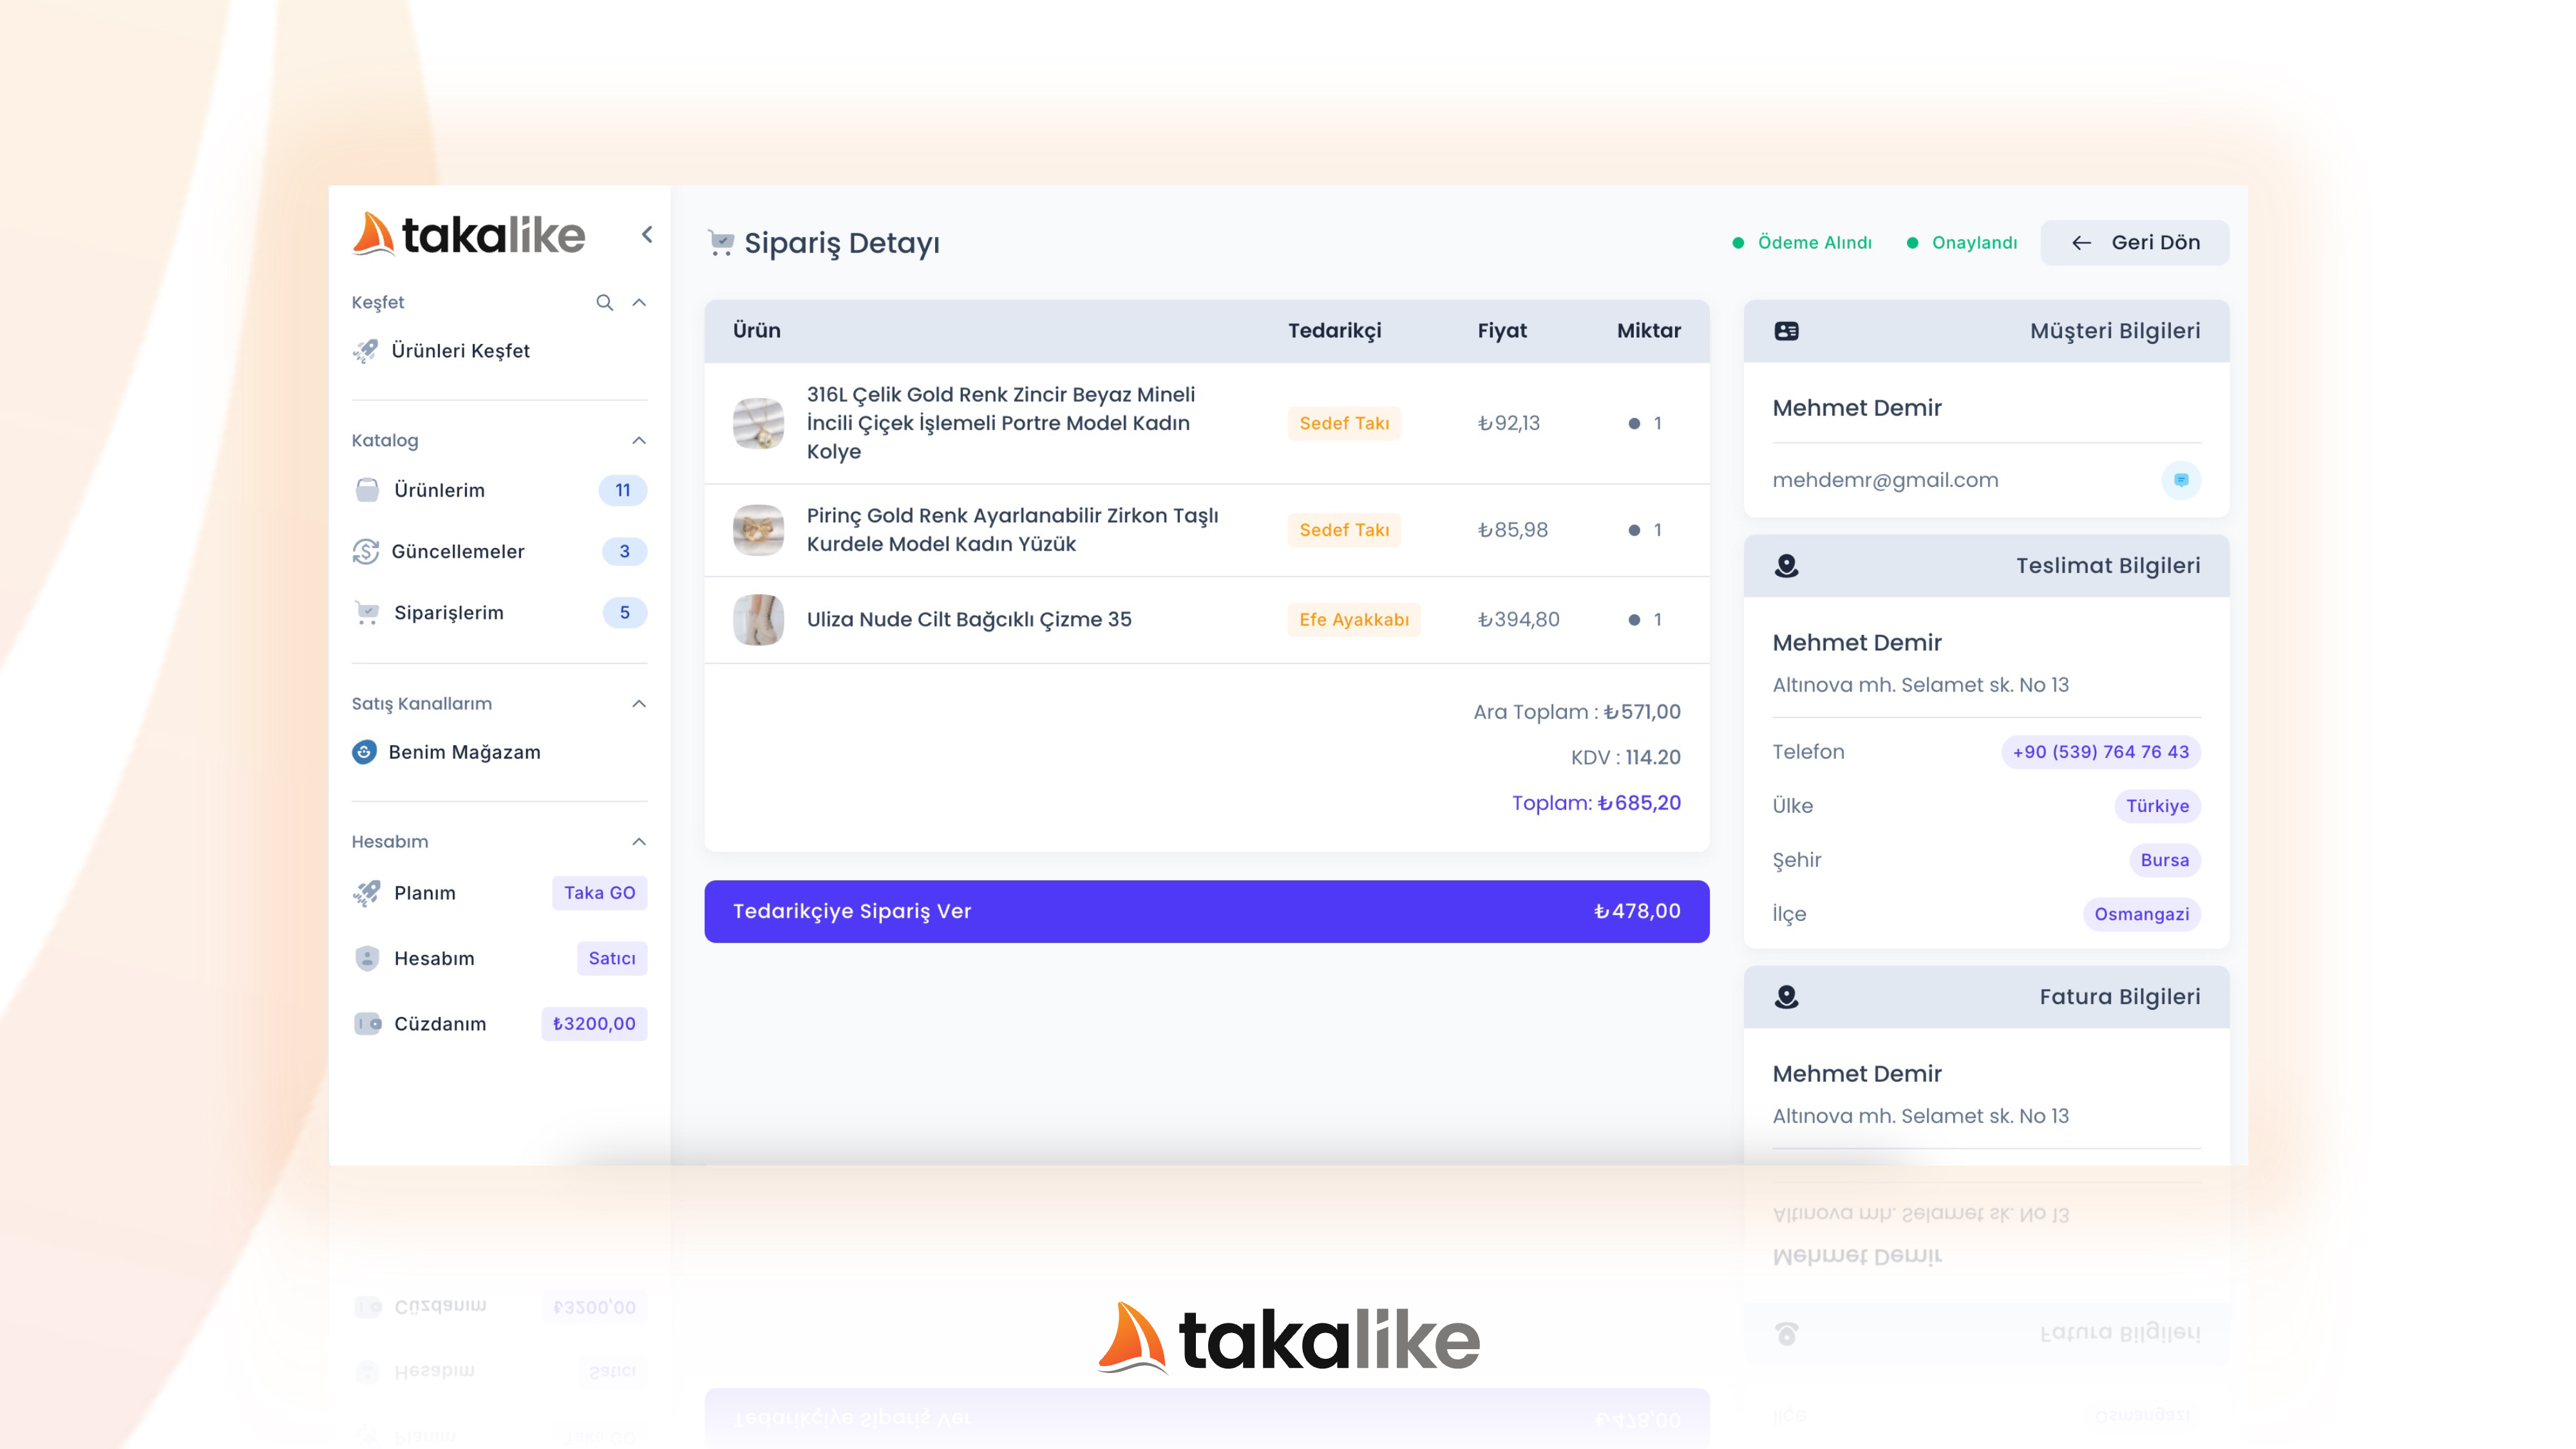The height and width of the screenshot is (1449, 2576).
Task: Click the Uliza Nude Cilt Bağcıklı Çizme 35 name
Action: point(969,620)
